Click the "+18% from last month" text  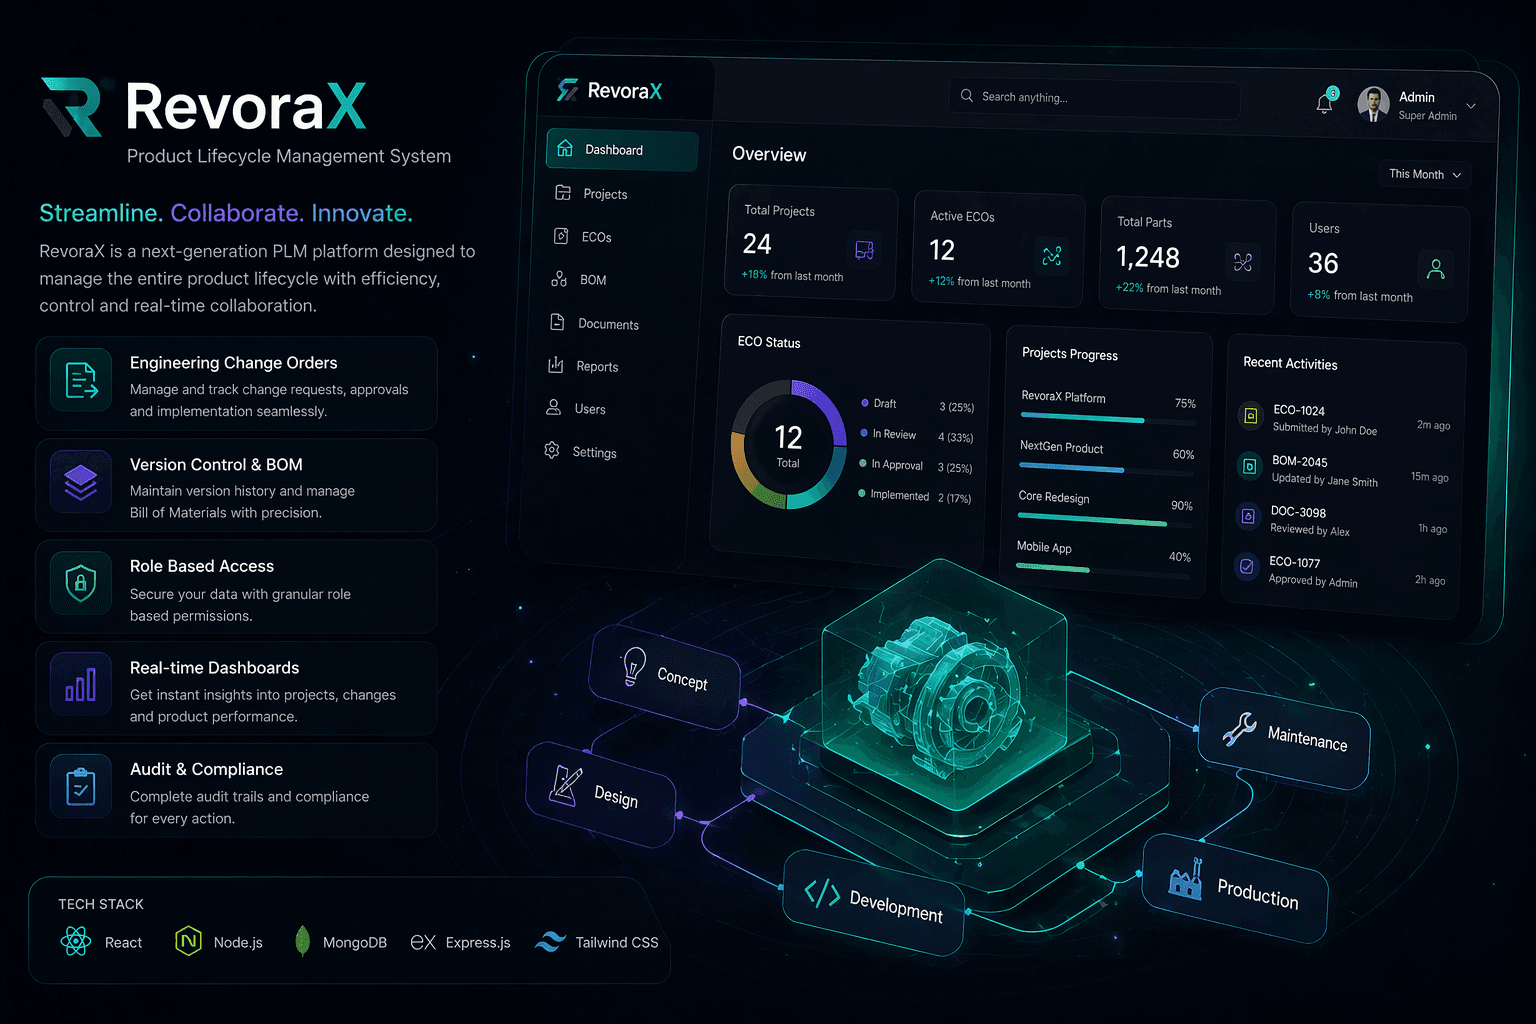792,276
